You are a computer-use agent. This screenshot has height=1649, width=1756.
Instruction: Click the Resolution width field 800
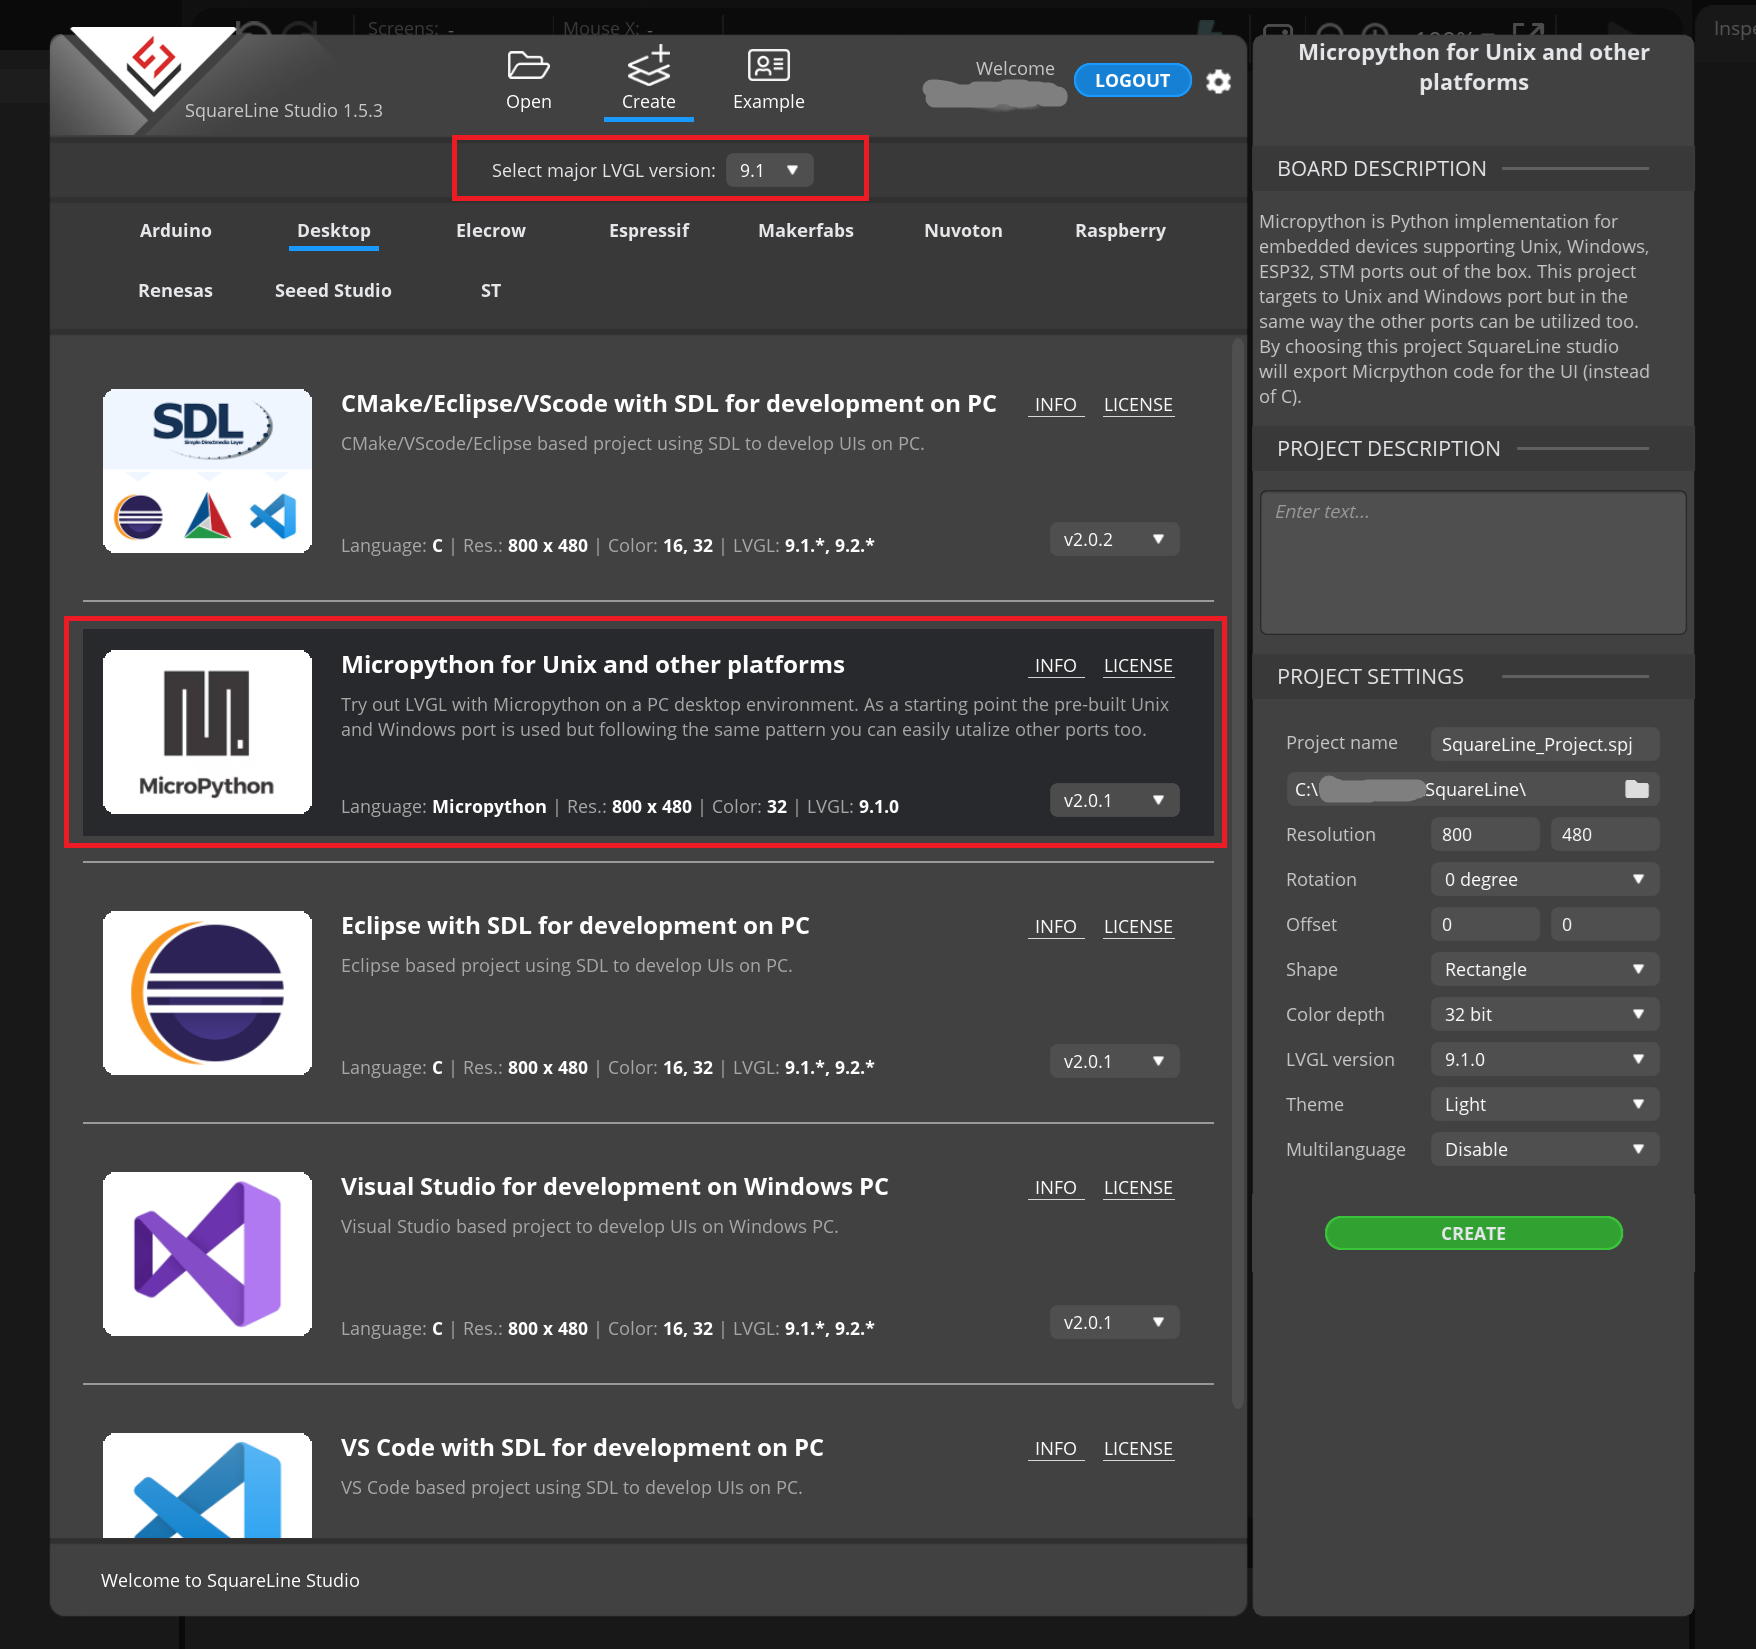point(1485,834)
